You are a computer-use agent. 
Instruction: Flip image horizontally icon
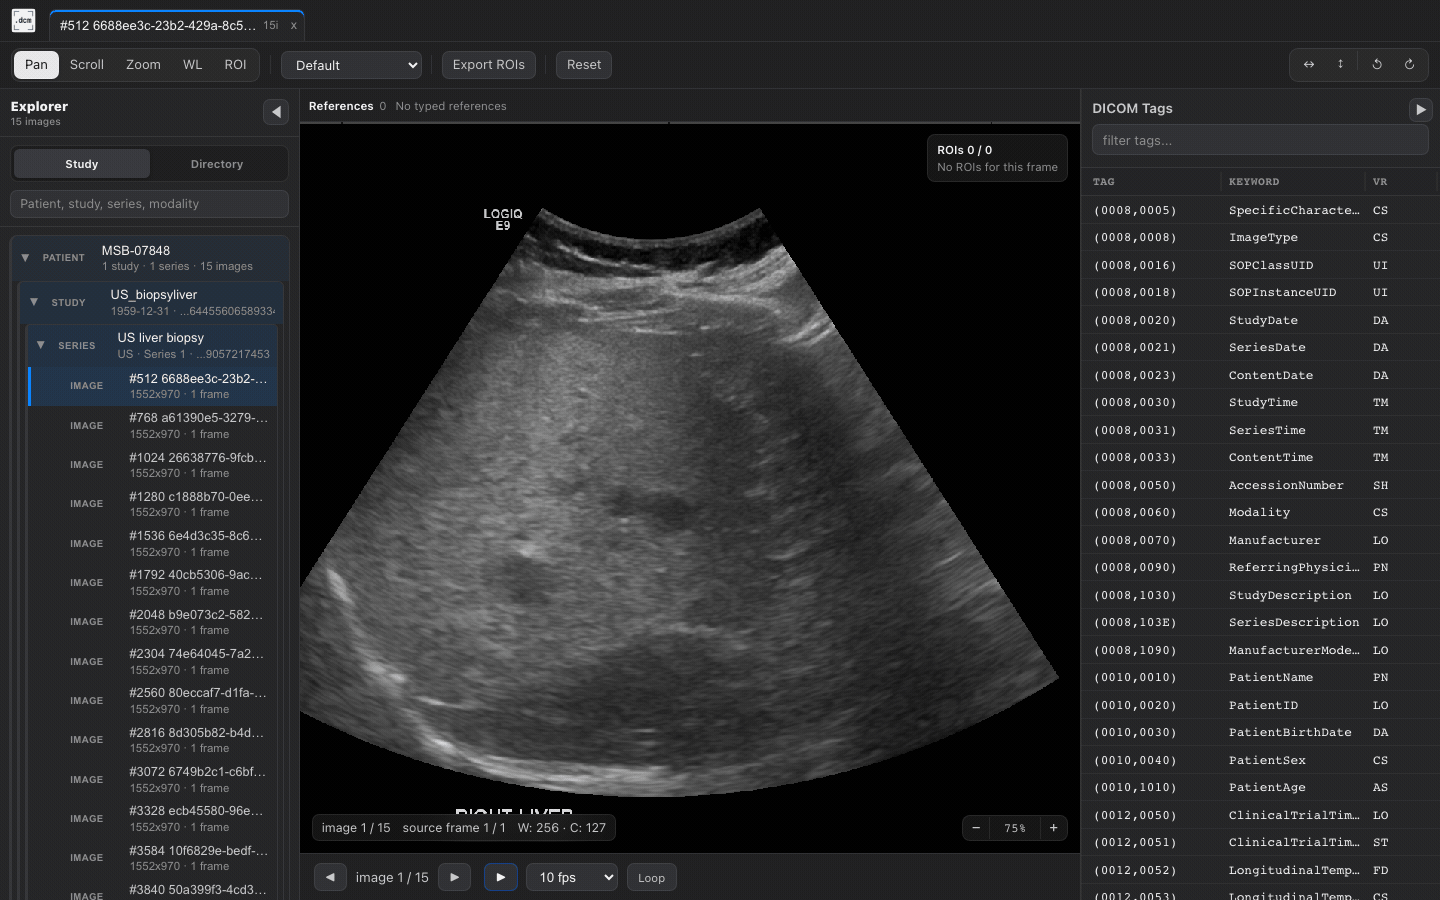point(1308,65)
